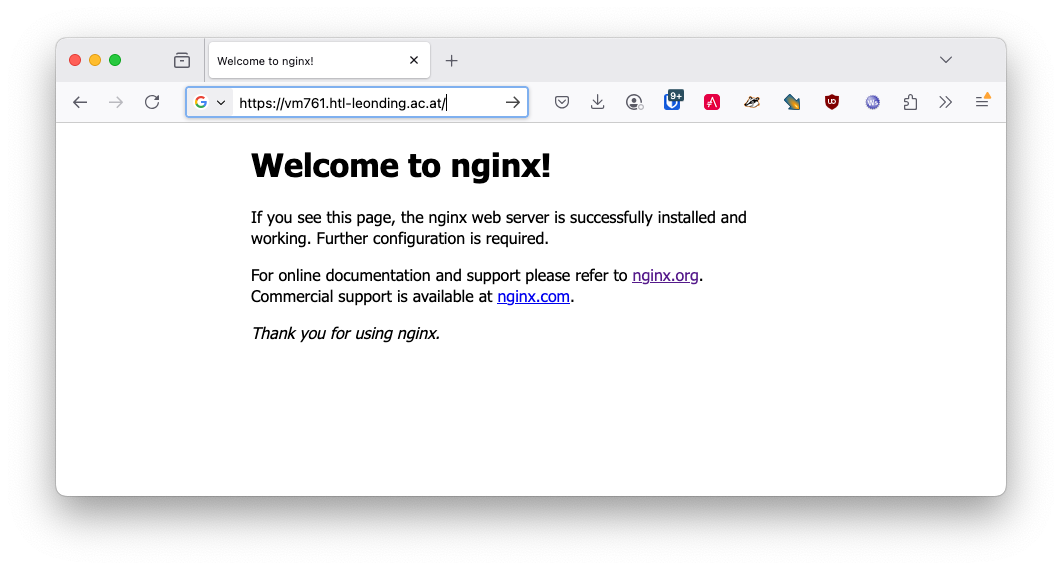
Task: Close the Welcome to nginx! tab
Action: (414, 60)
